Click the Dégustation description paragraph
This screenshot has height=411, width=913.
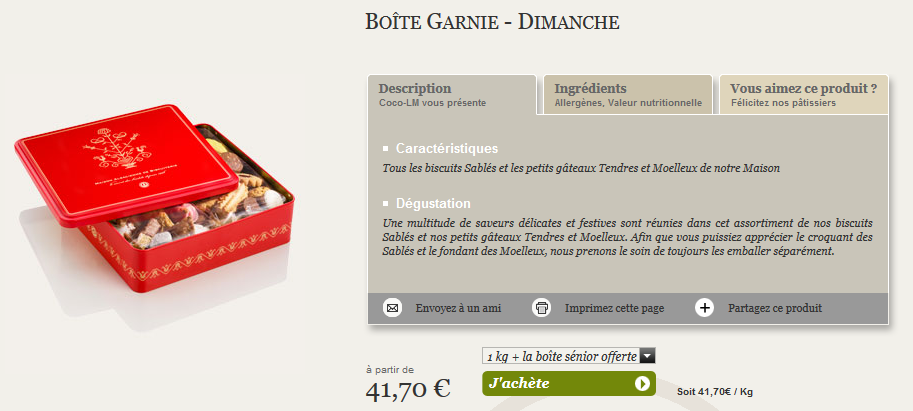coord(628,237)
